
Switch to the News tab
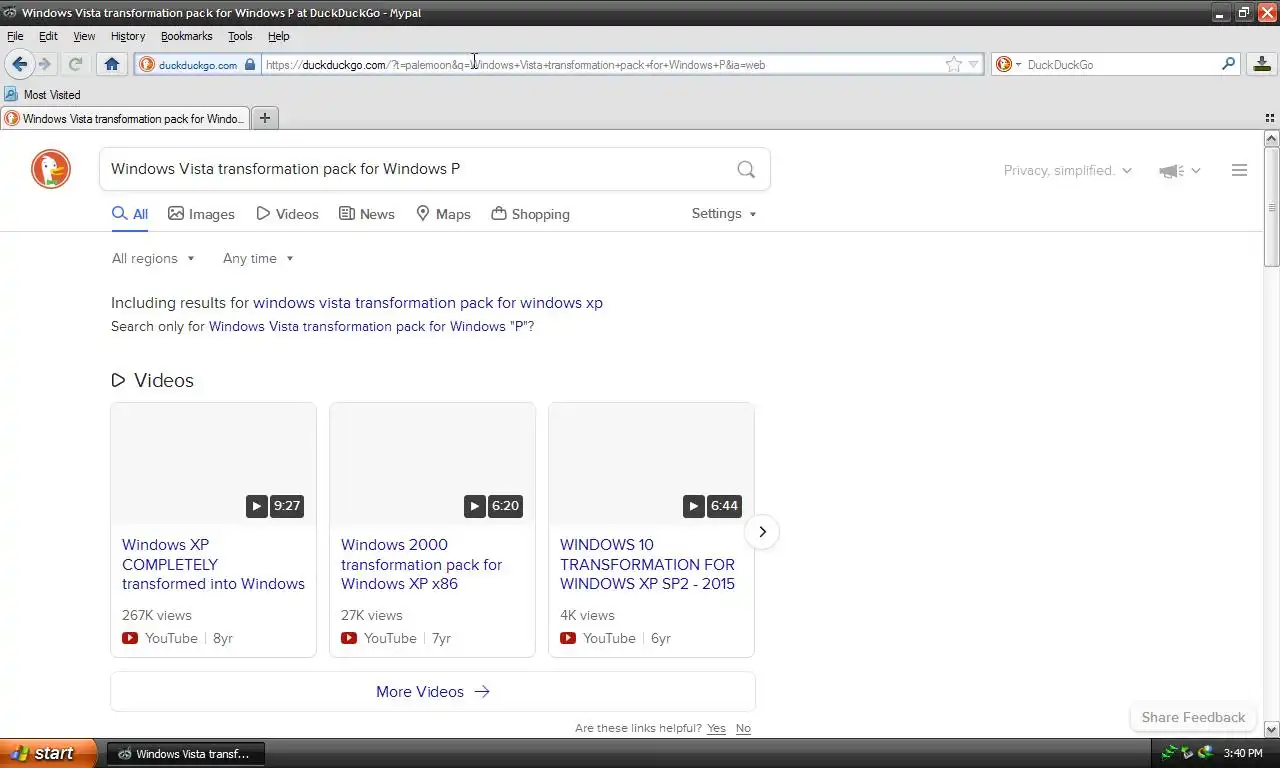(367, 214)
